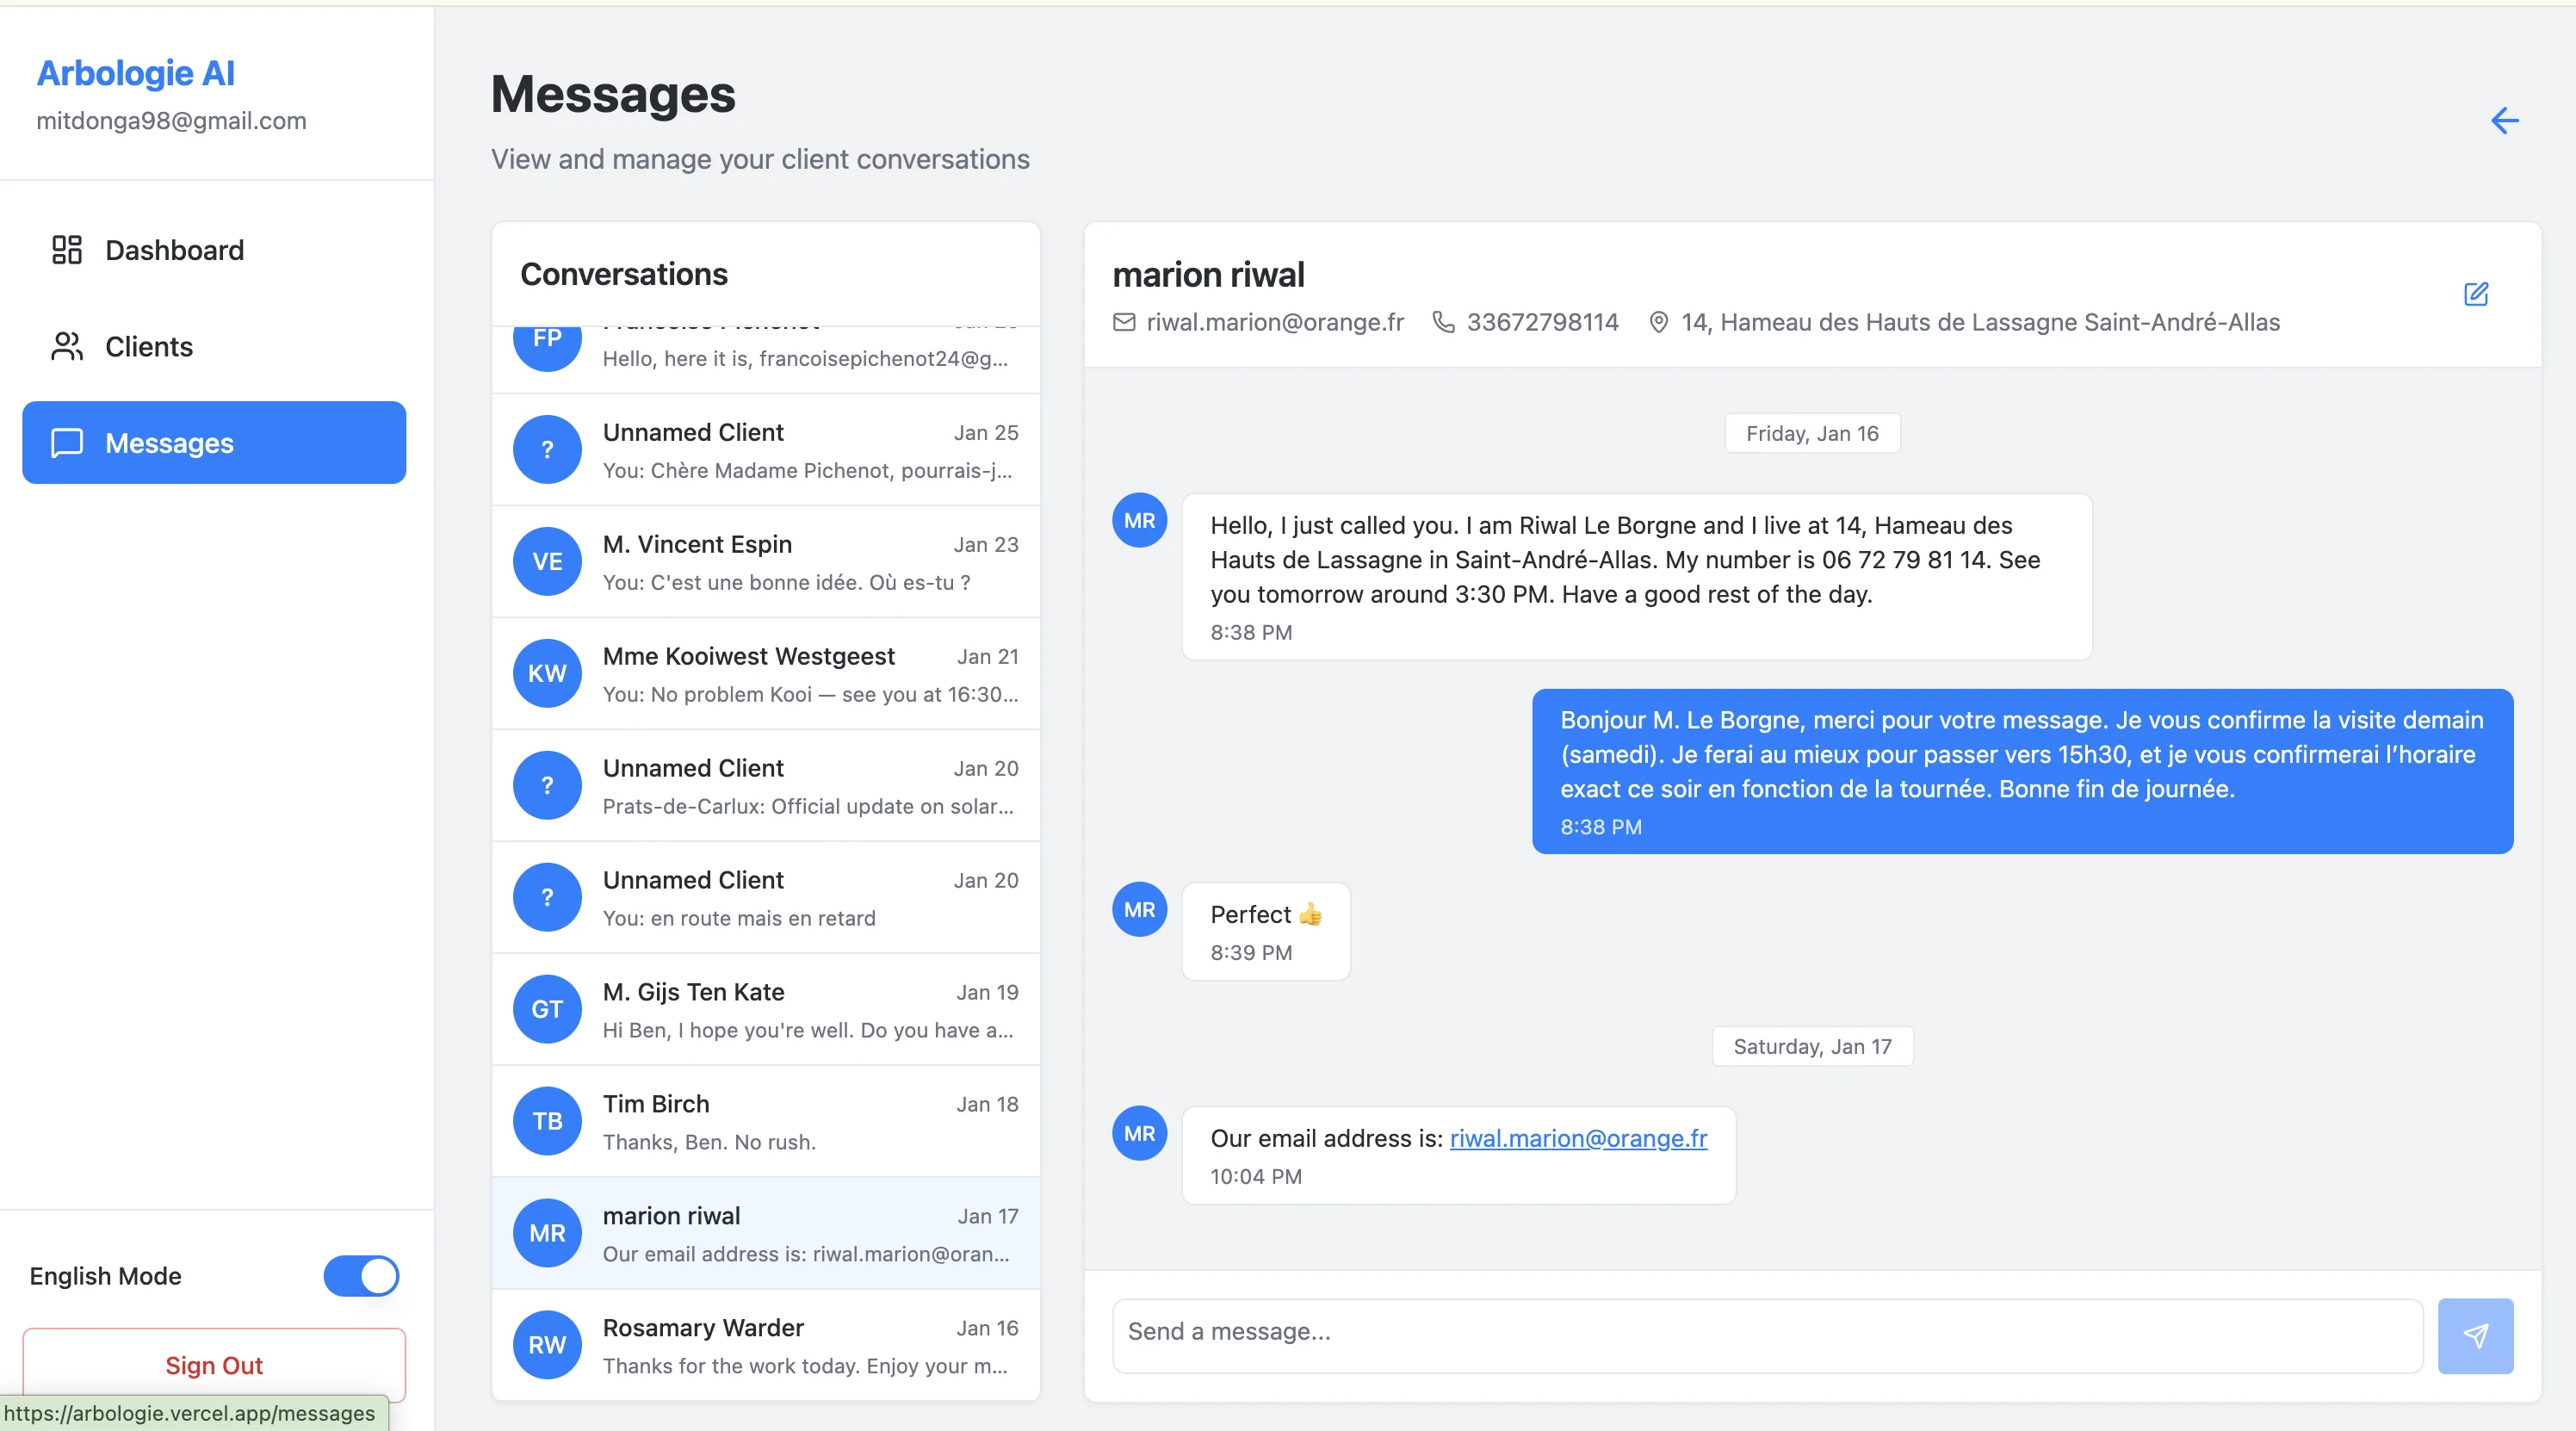Click the back arrow icon
Screen dimensions: 2576x1431
2504,121
